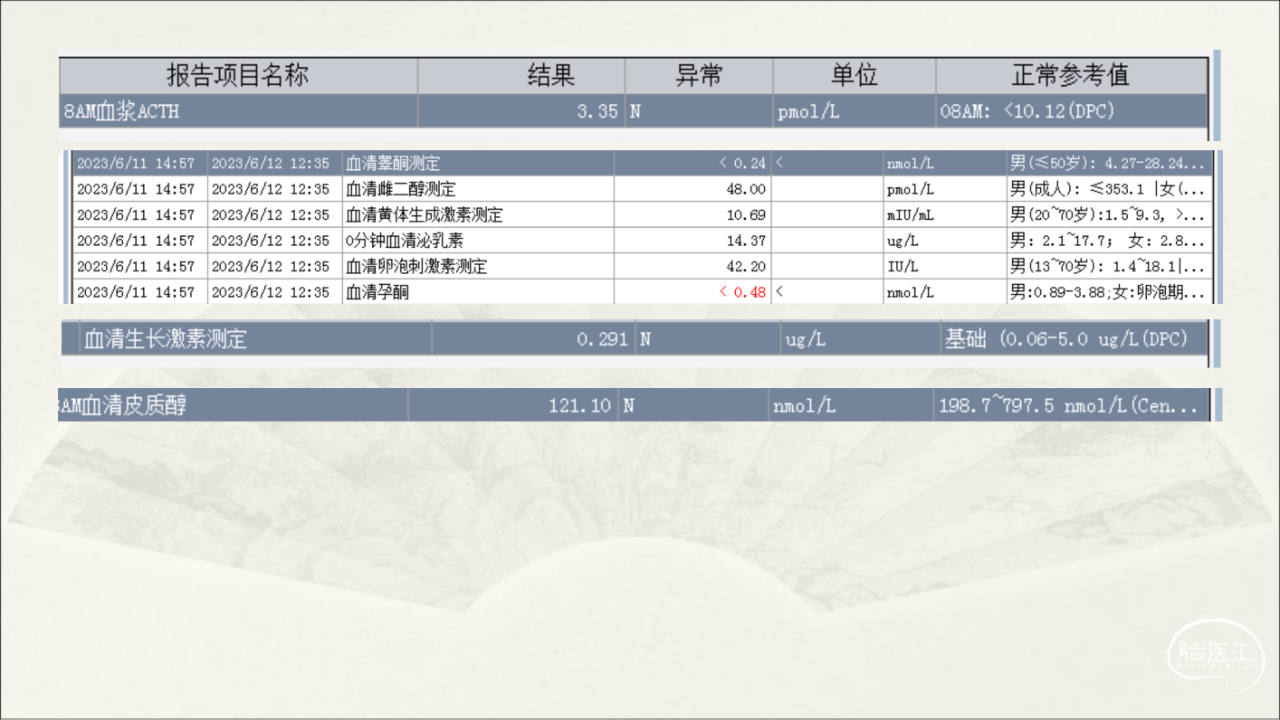Click 2023/6/11 14:57 in the 血清孕酮 row
The image size is (1280, 720).
click(x=136, y=293)
